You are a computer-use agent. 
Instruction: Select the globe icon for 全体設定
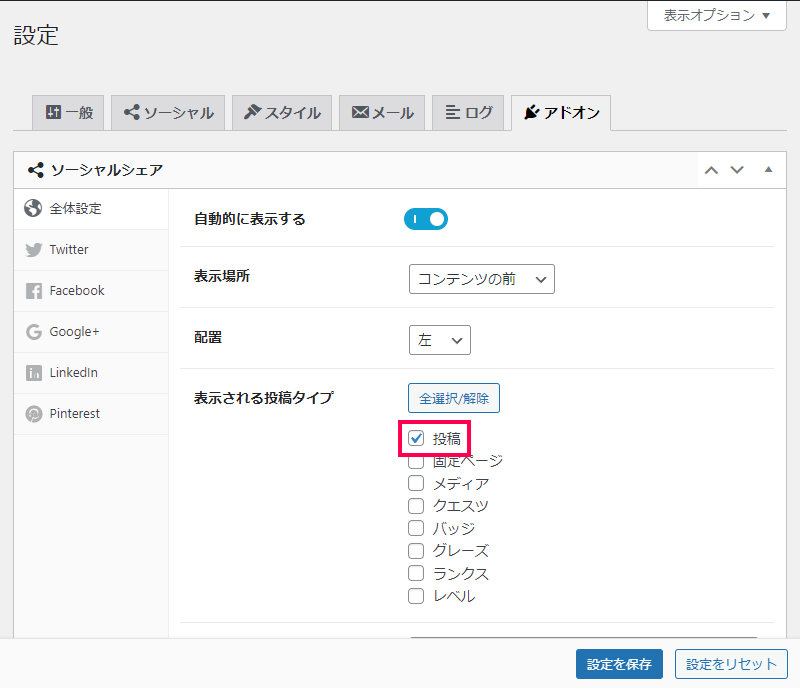coord(33,208)
